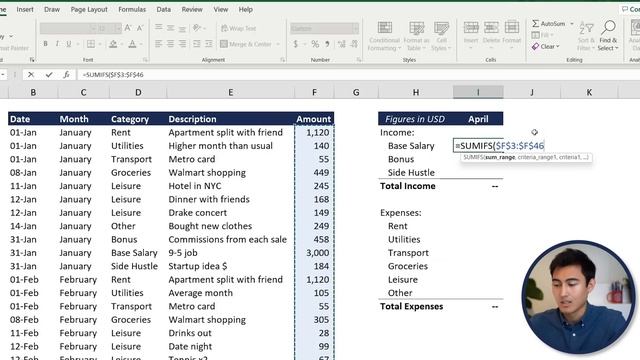The image size is (640, 360).
Task: Open the Clear menu
Action: pos(546,47)
